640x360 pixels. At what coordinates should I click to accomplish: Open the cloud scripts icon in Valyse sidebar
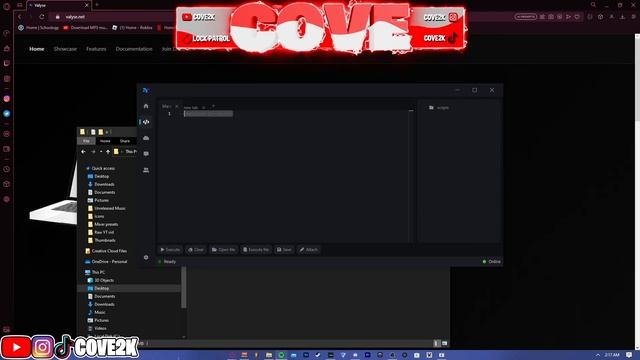146,138
